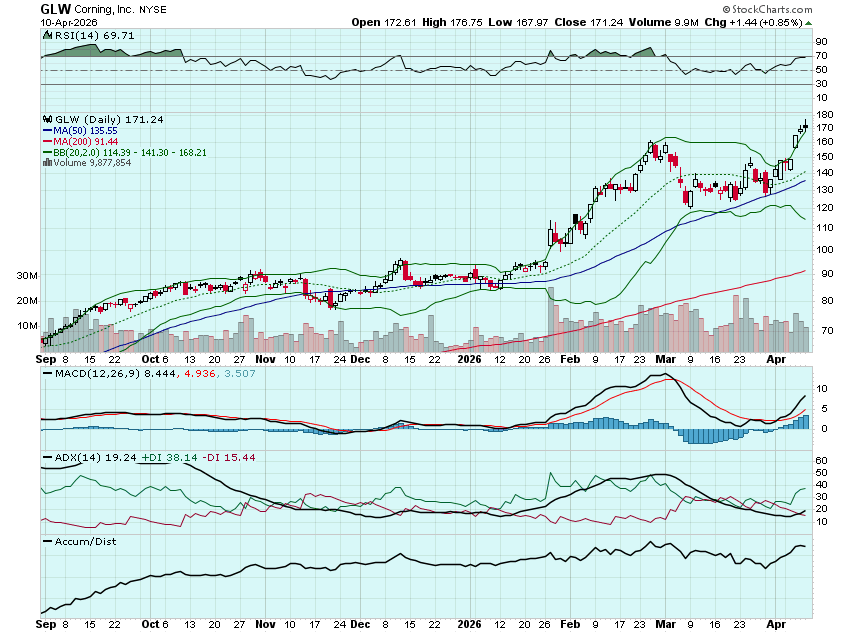The image size is (850, 633).
Task: Click the GLW ticker symbol title
Action: [56, 9]
